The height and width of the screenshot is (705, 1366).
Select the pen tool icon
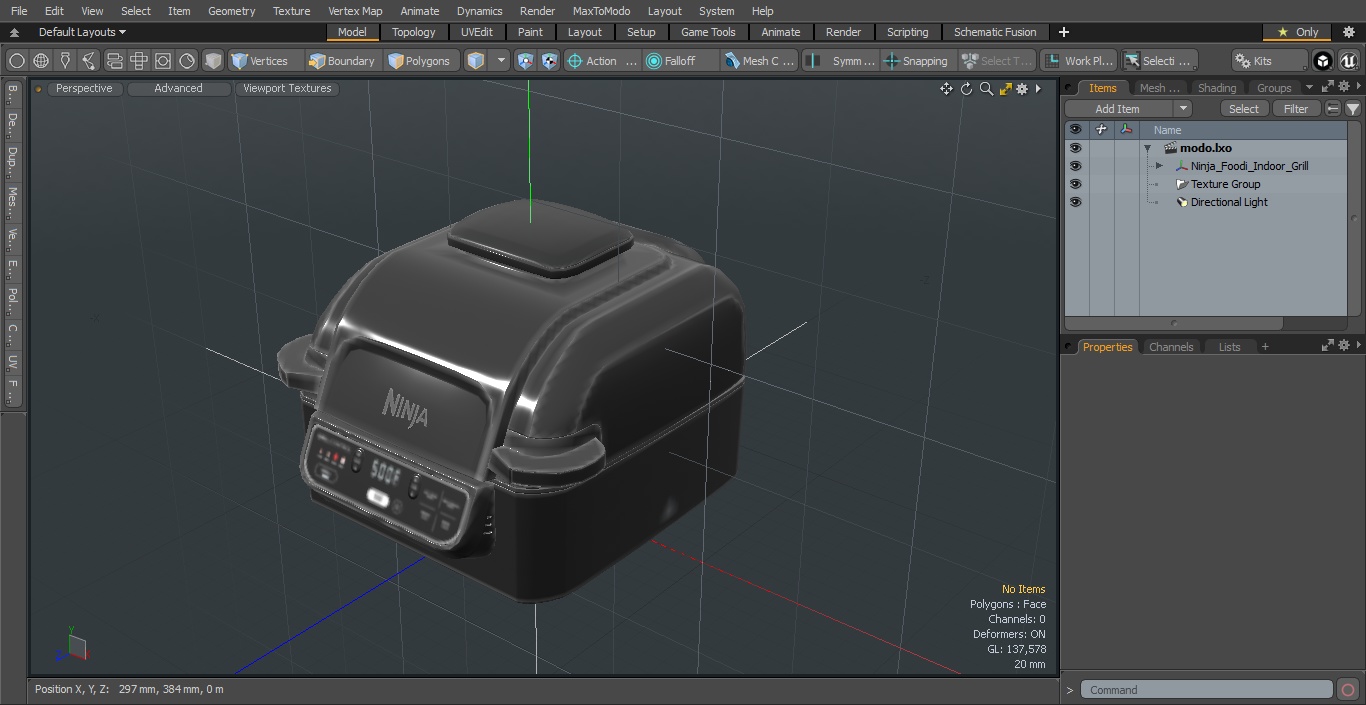[x=65, y=61]
